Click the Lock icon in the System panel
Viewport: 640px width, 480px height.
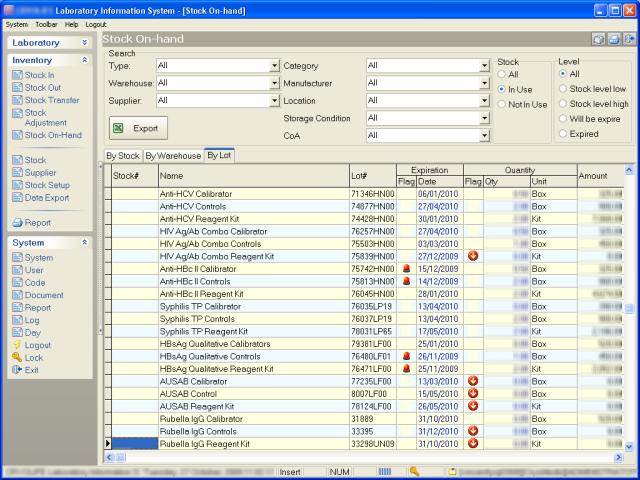tap(17, 357)
